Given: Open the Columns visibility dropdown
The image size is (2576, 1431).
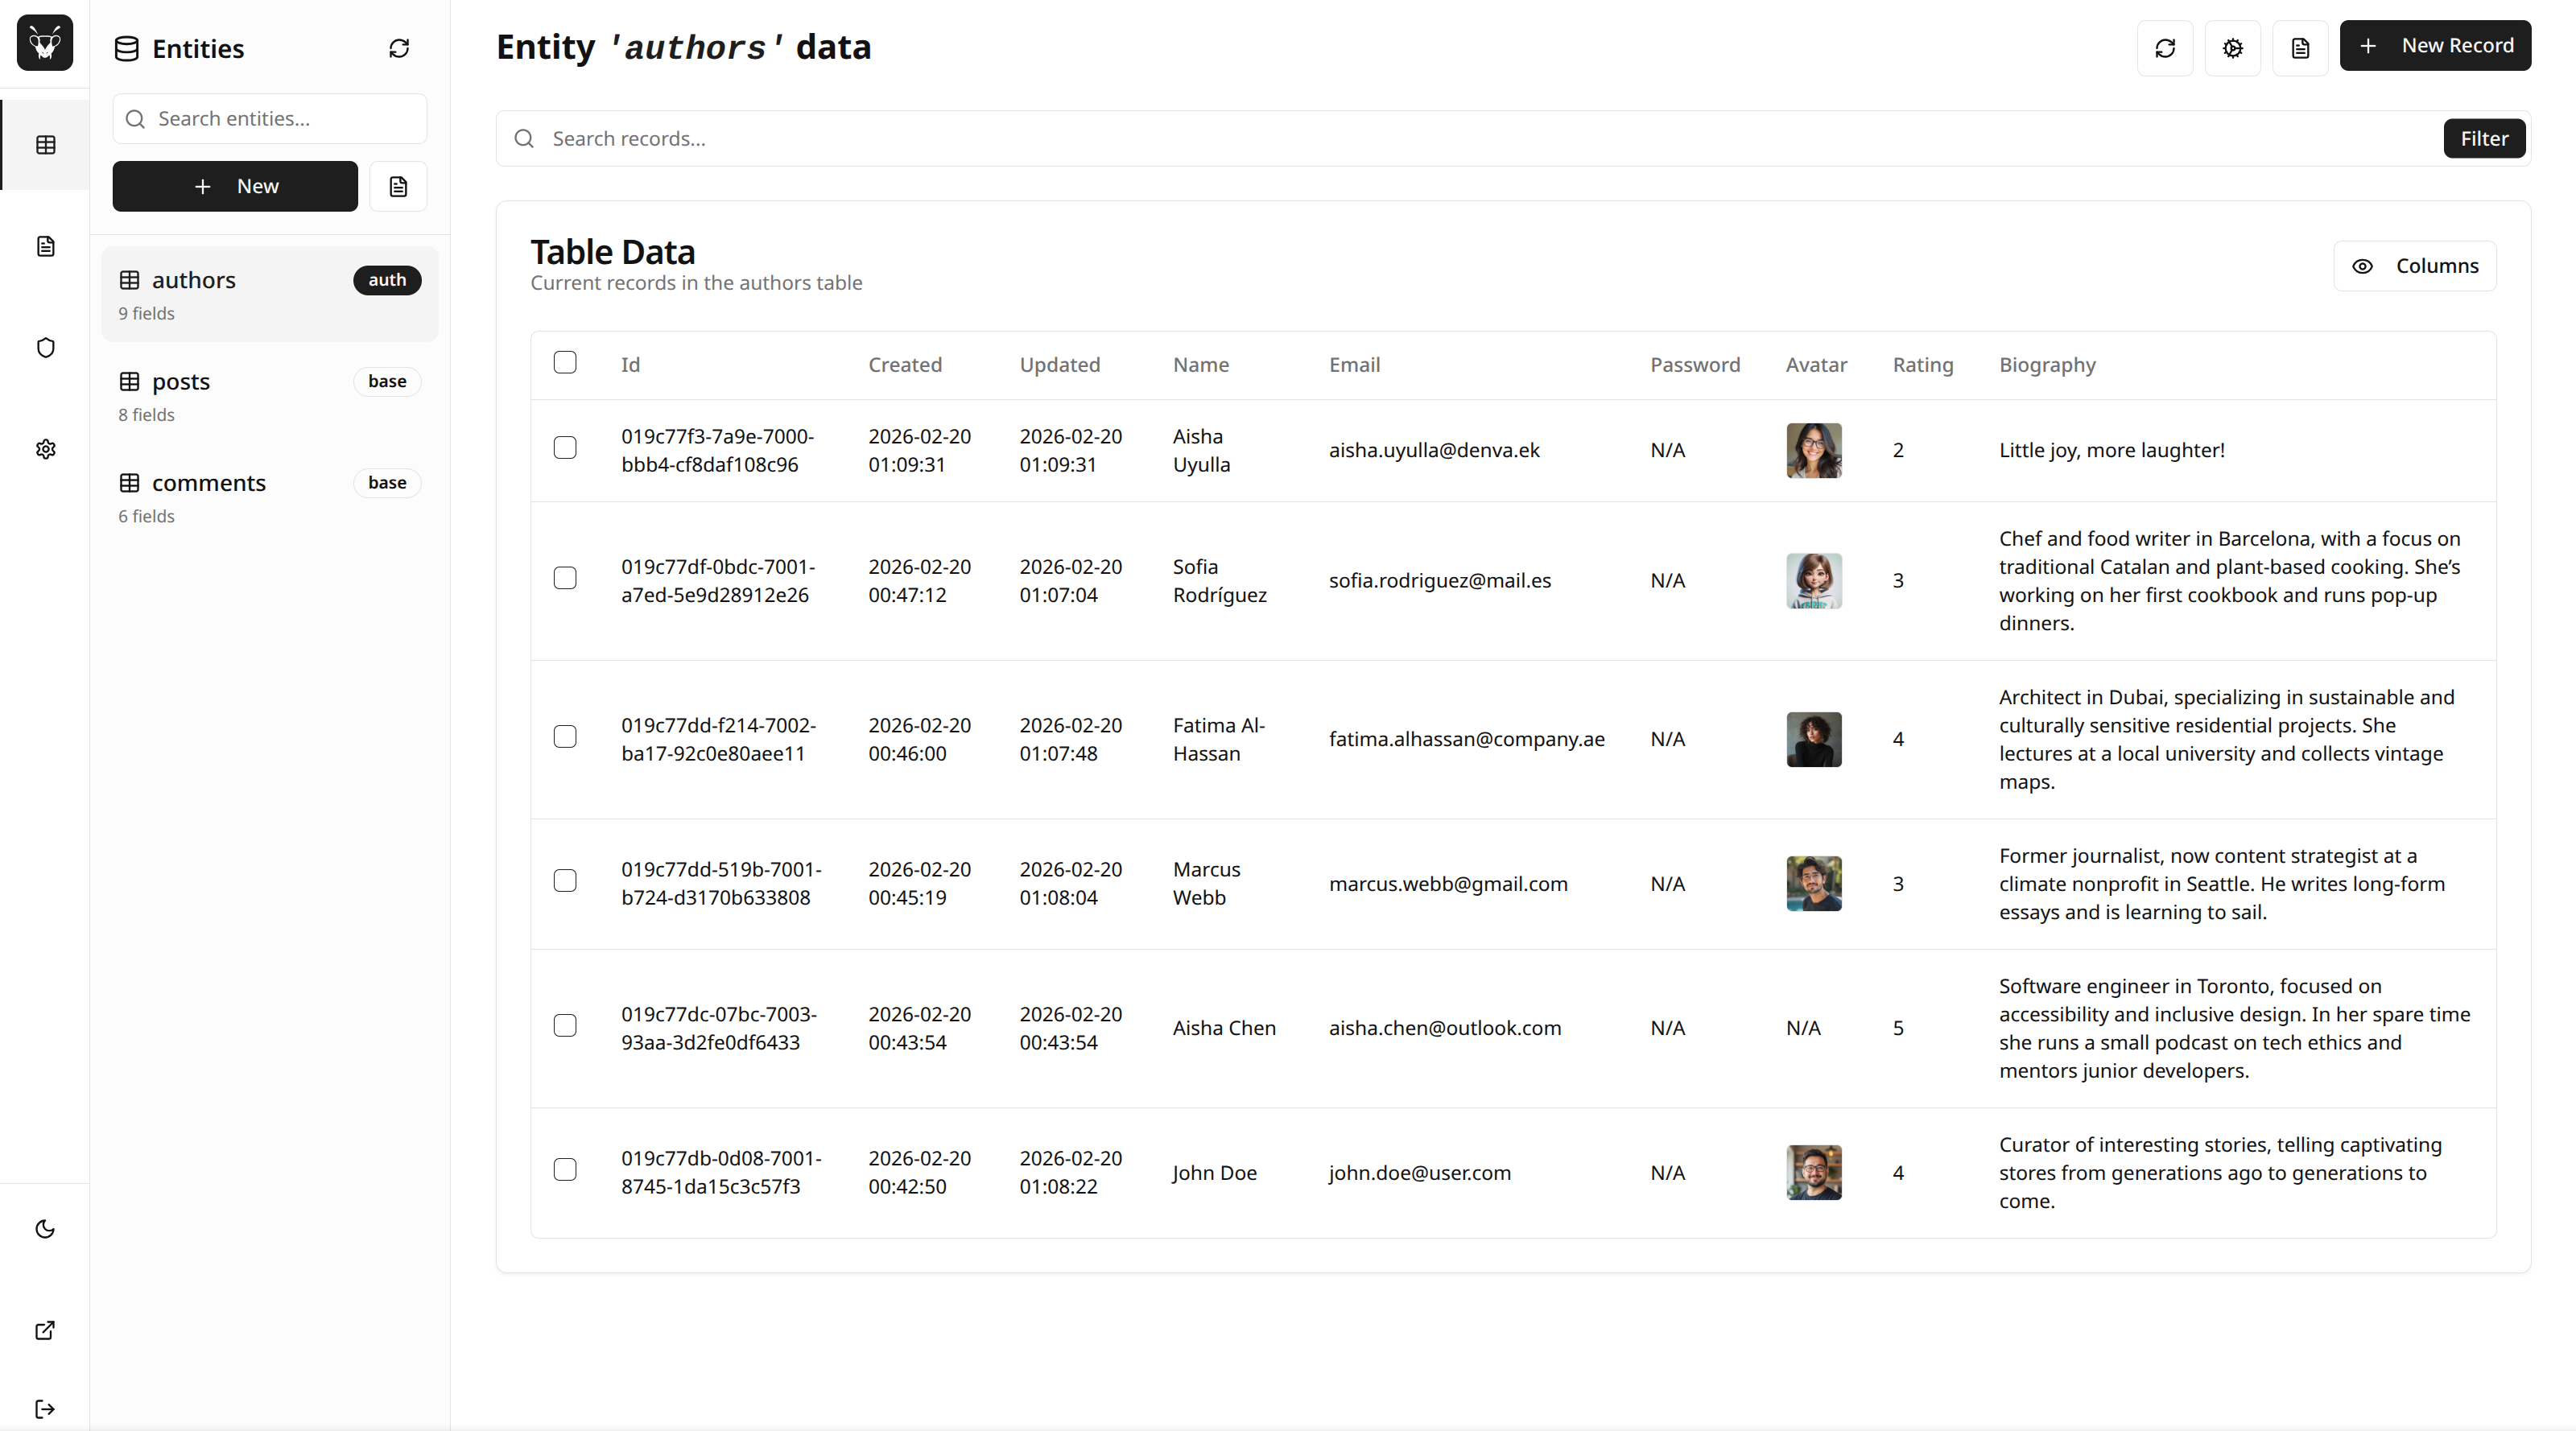Looking at the screenshot, I should coord(2415,265).
